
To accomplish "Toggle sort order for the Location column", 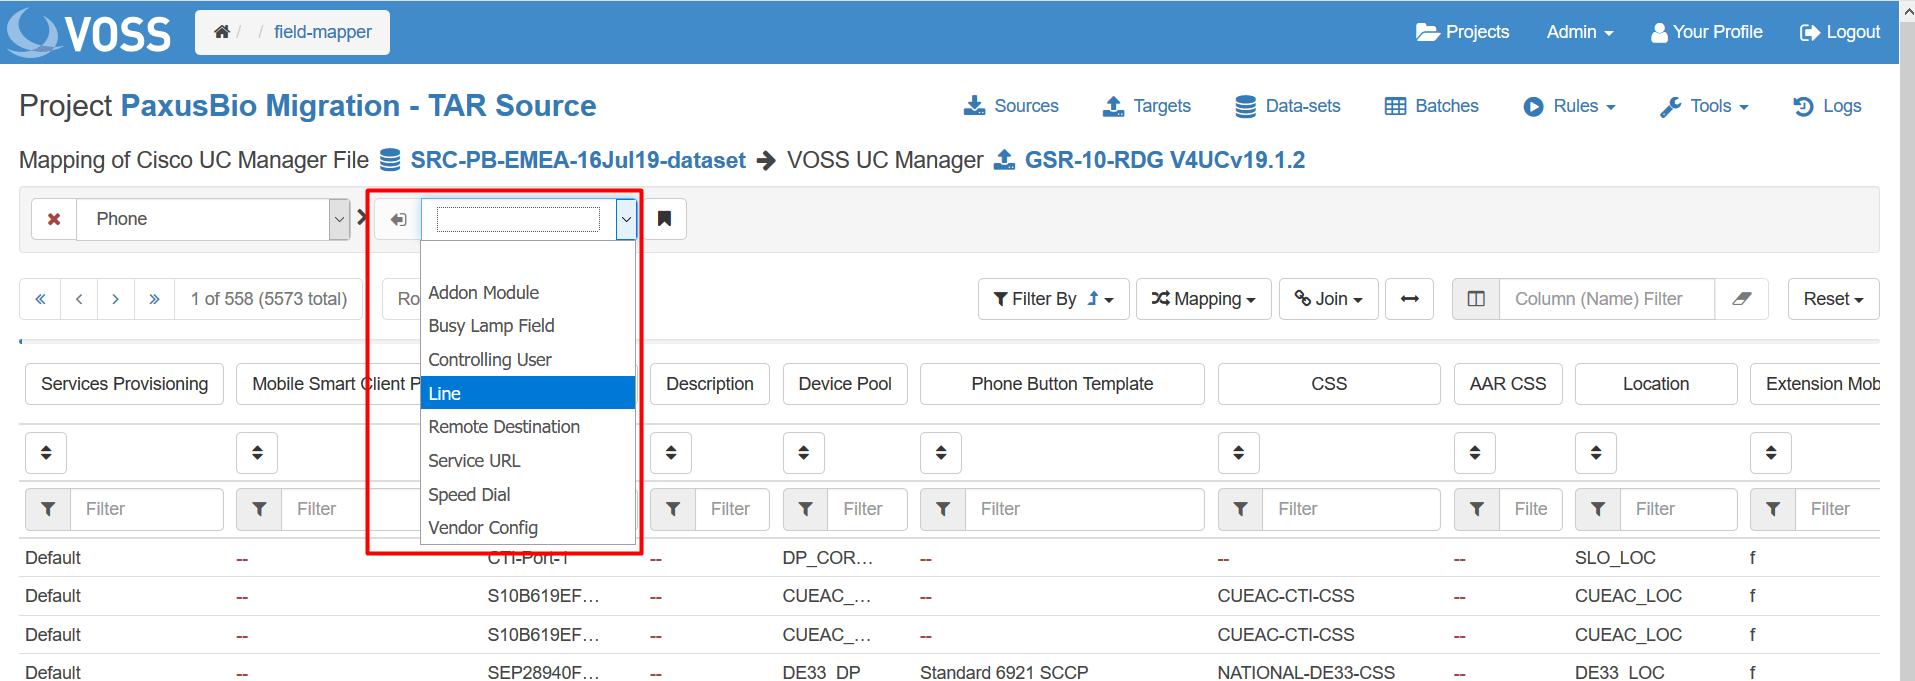I will (x=1595, y=453).
